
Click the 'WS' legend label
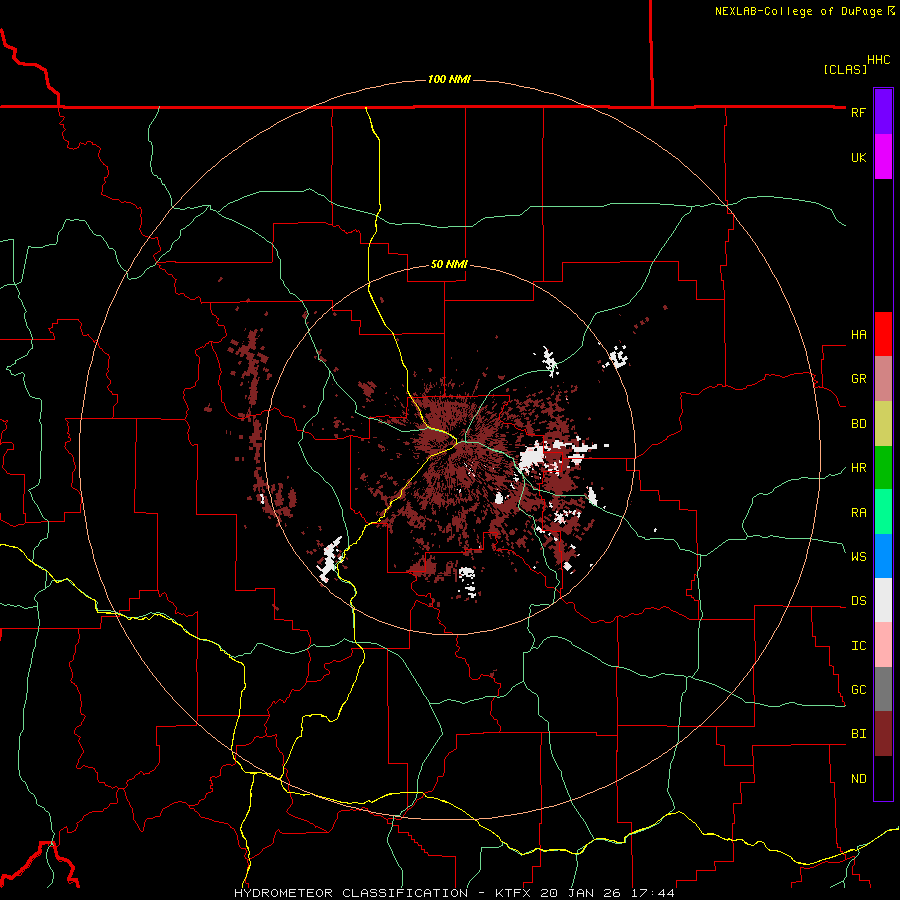coord(858,557)
